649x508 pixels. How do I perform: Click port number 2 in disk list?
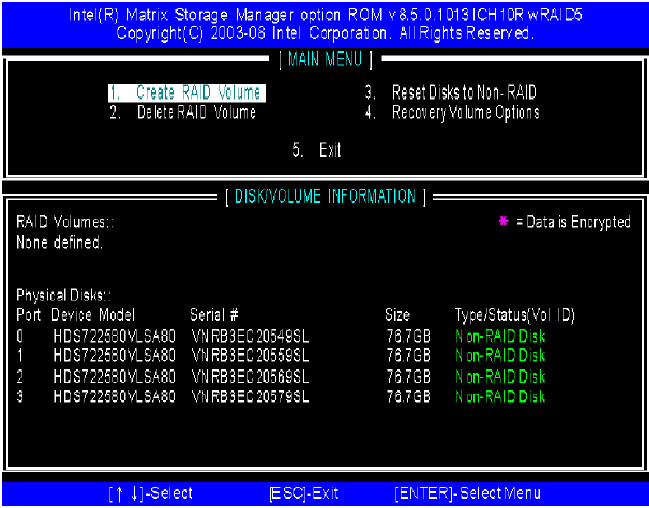19,377
